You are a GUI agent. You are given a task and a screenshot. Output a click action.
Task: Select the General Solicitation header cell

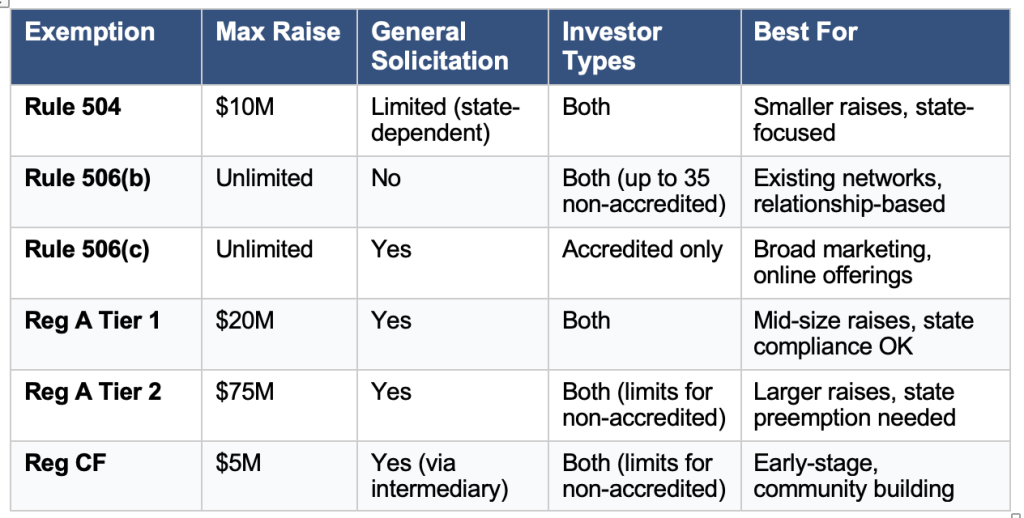click(x=440, y=46)
